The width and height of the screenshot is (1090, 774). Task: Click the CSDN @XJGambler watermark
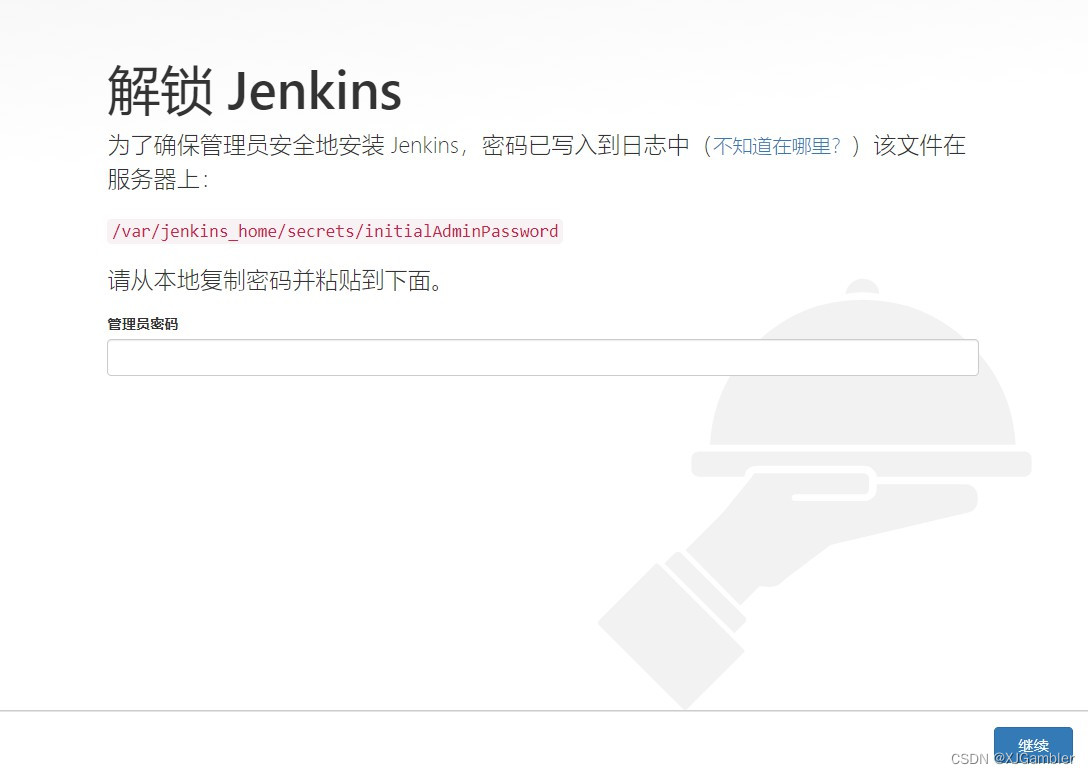point(1012,758)
